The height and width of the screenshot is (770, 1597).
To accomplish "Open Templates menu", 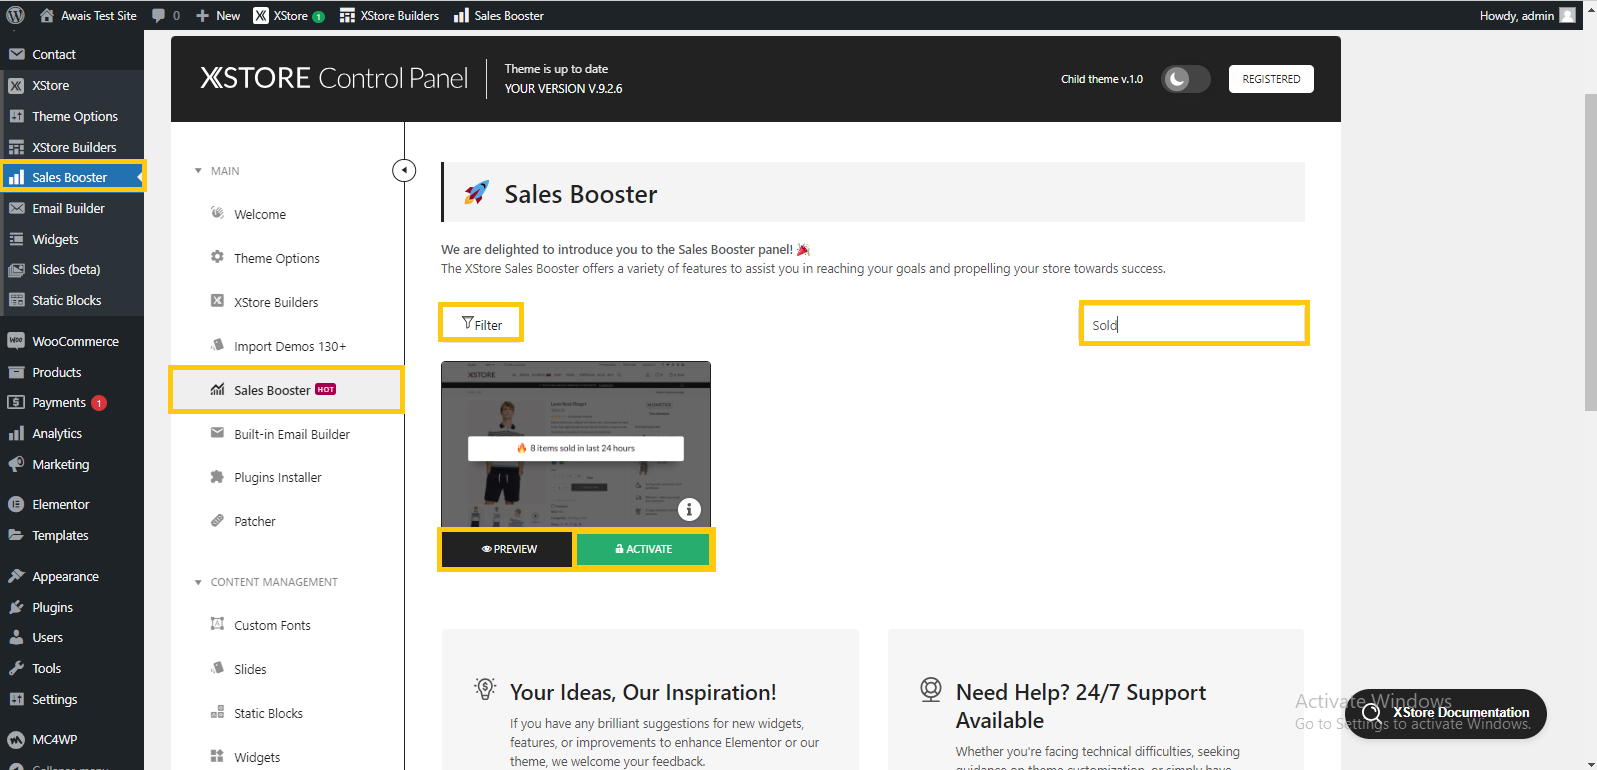I will (x=72, y=535).
